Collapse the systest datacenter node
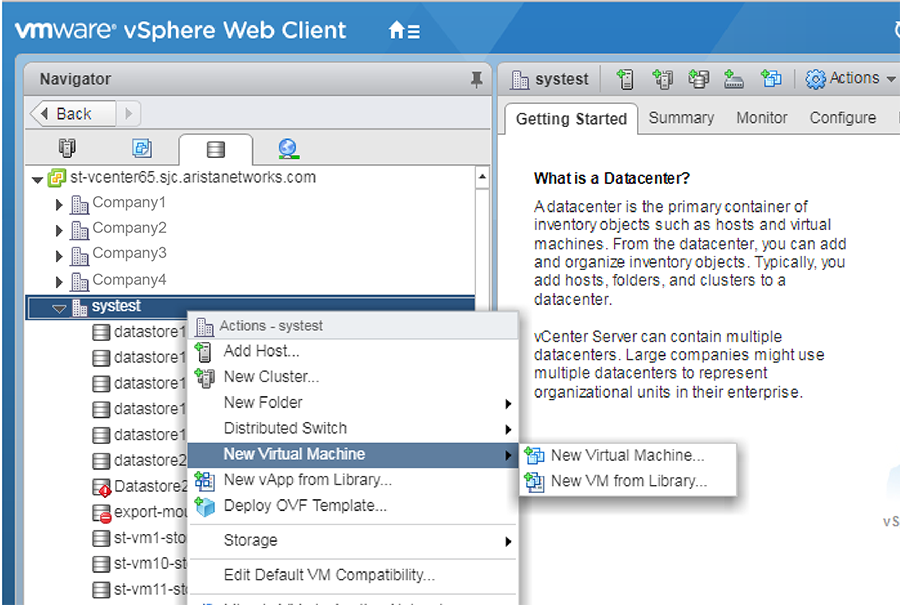 click(57, 306)
